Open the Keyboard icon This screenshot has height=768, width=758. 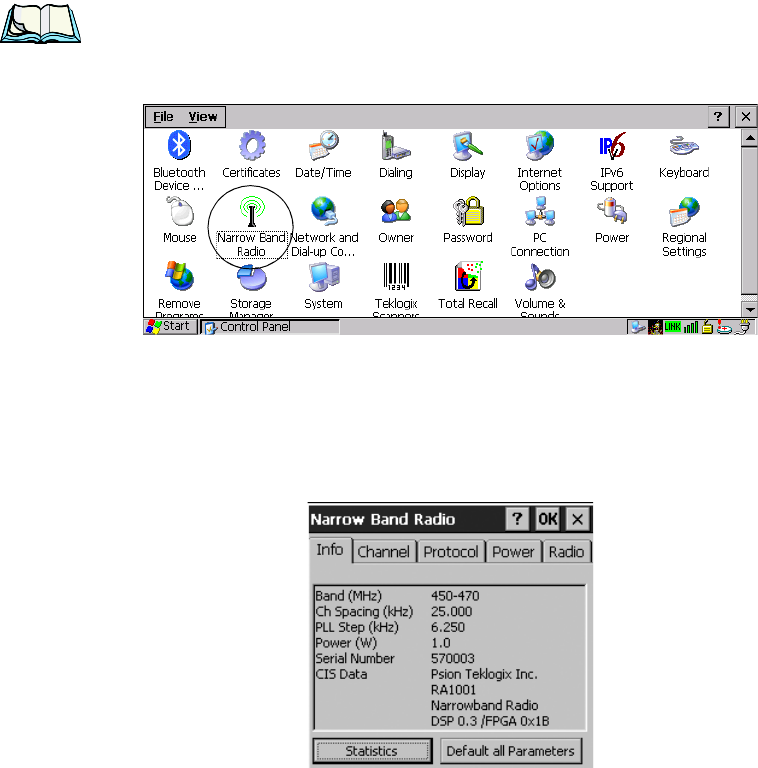[684, 145]
